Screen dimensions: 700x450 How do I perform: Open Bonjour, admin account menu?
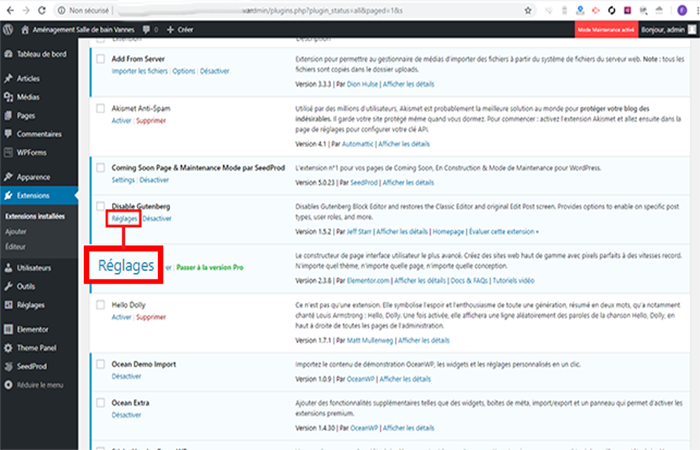(x=669, y=29)
